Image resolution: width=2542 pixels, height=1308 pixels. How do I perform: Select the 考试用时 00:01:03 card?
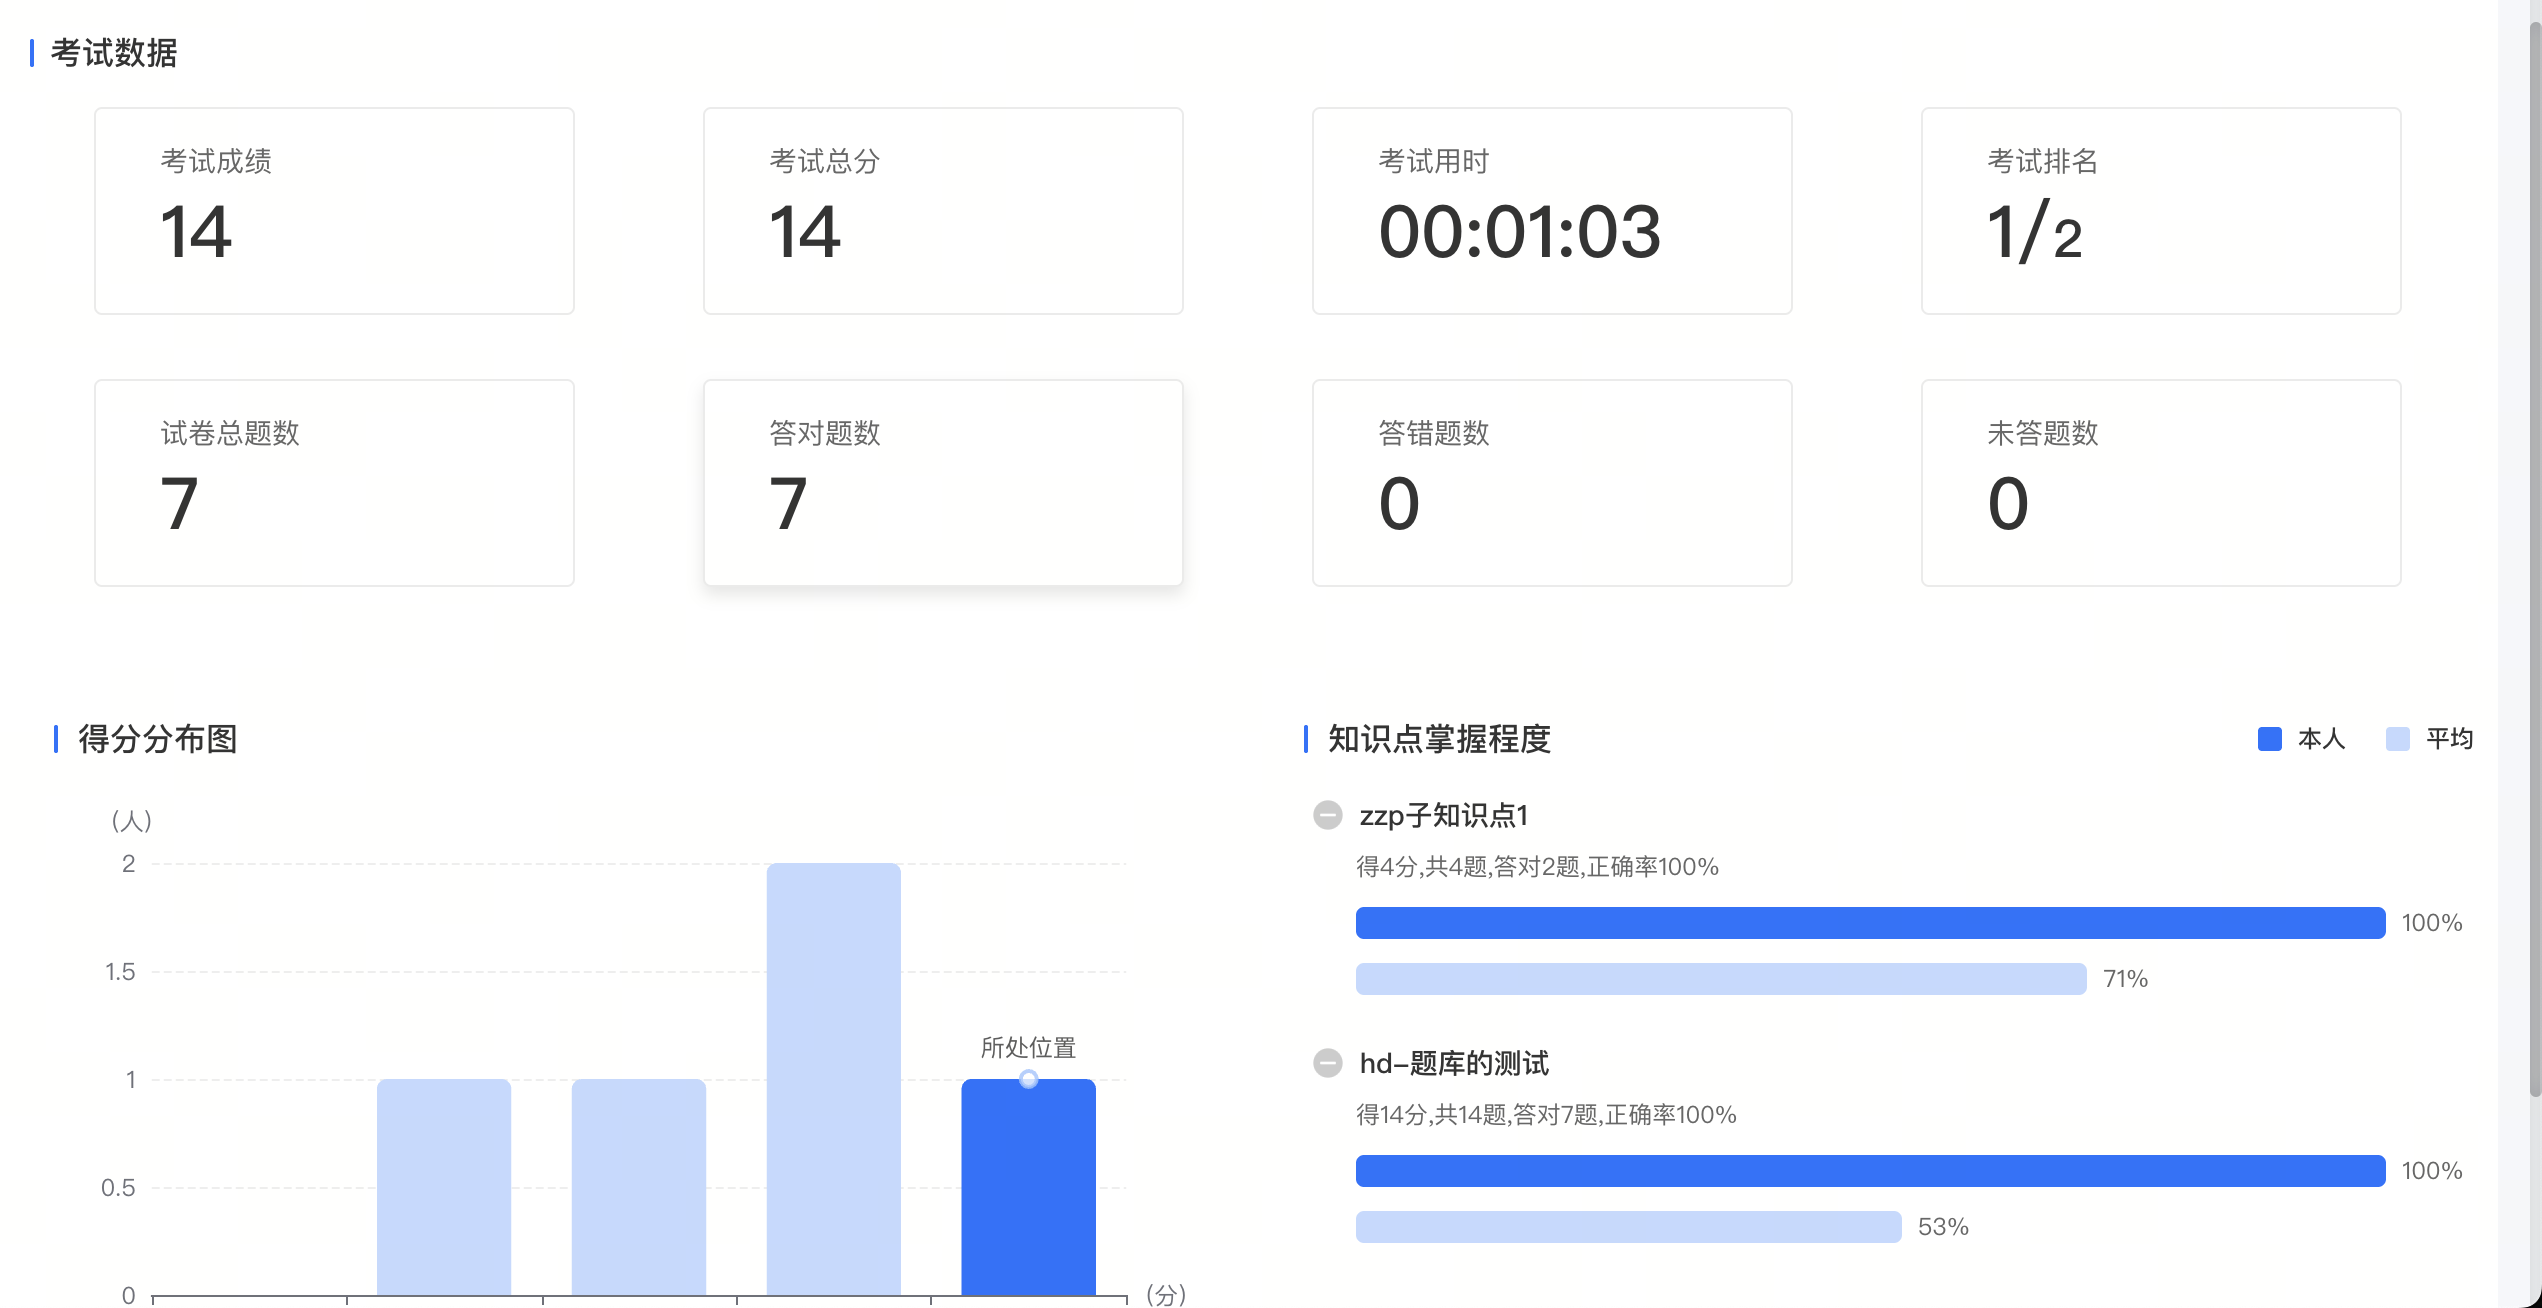click(x=1552, y=211)
